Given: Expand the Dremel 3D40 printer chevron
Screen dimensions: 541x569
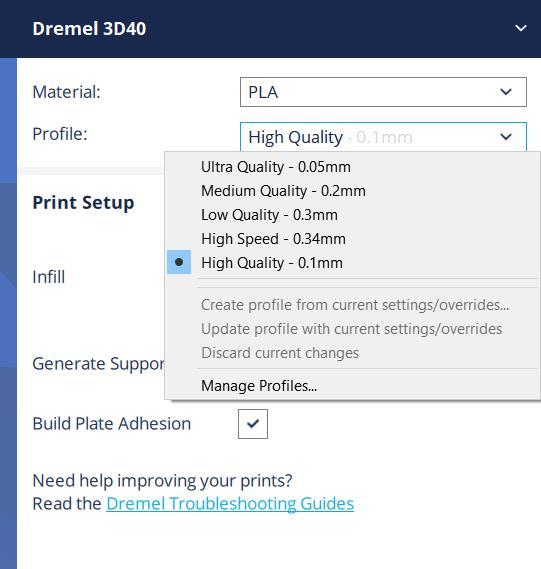Looking at the screenshot, I should point(521,28).
